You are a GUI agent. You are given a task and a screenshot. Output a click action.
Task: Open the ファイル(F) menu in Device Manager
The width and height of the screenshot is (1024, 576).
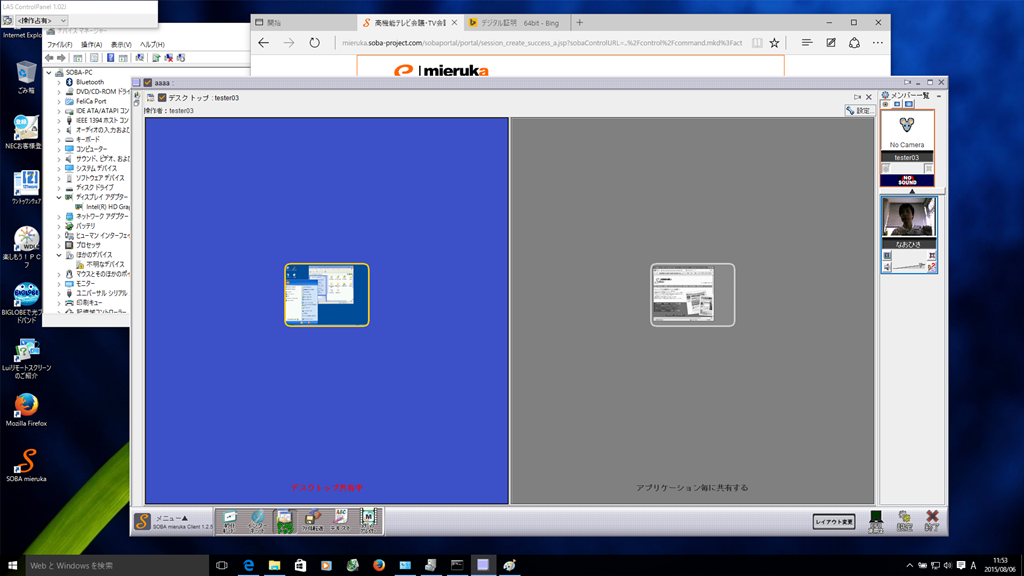pos(59,44)
